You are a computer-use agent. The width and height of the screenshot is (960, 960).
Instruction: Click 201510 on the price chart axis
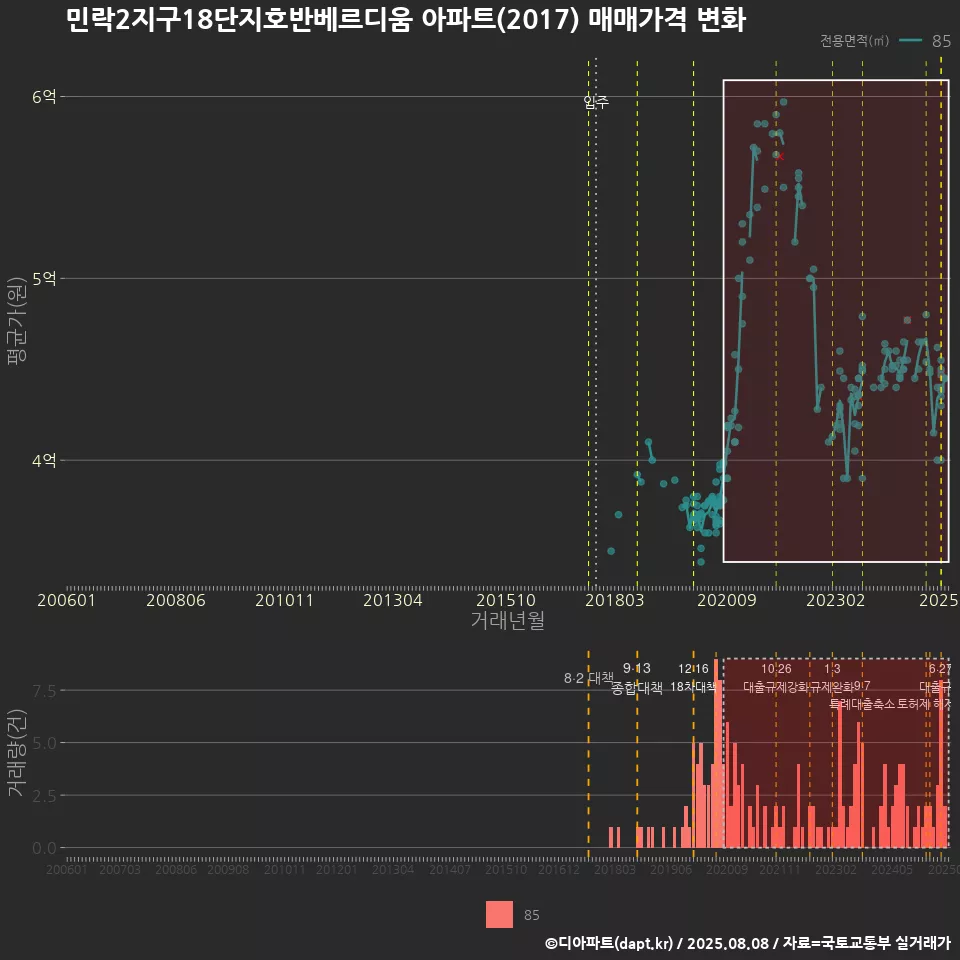(506, 600)
